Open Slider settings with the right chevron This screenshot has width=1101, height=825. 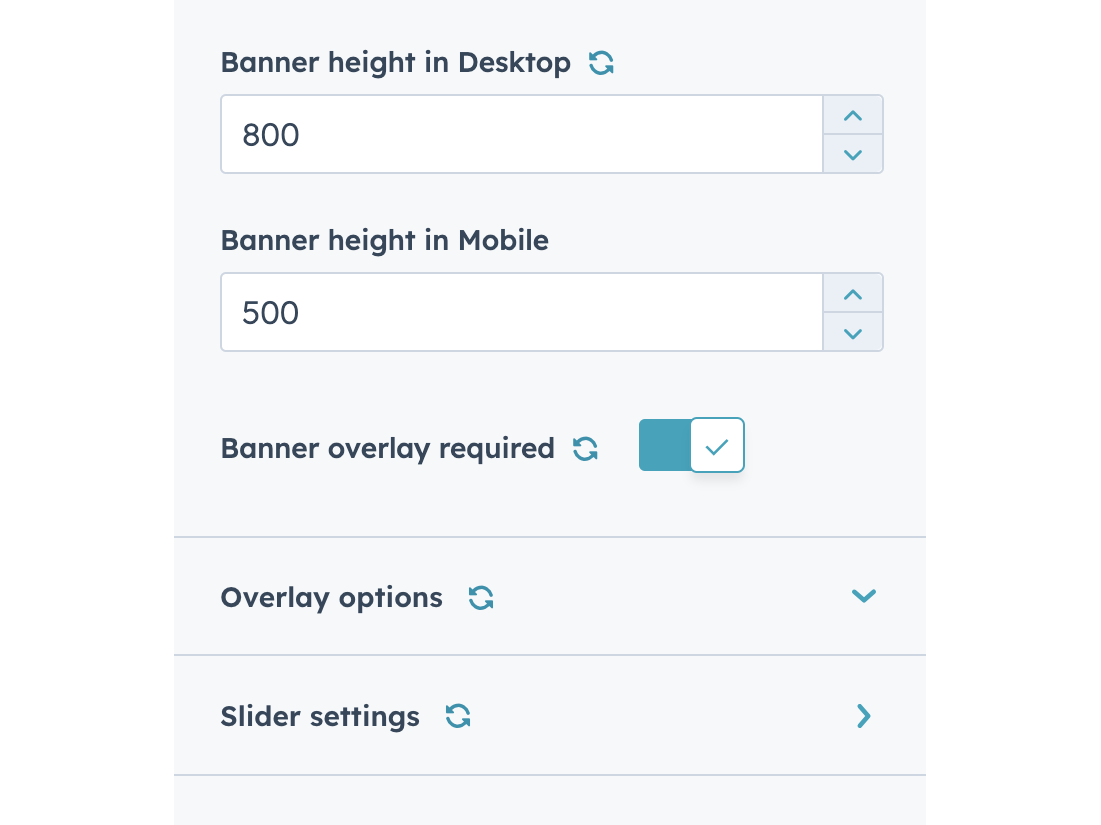click(863, 716)
